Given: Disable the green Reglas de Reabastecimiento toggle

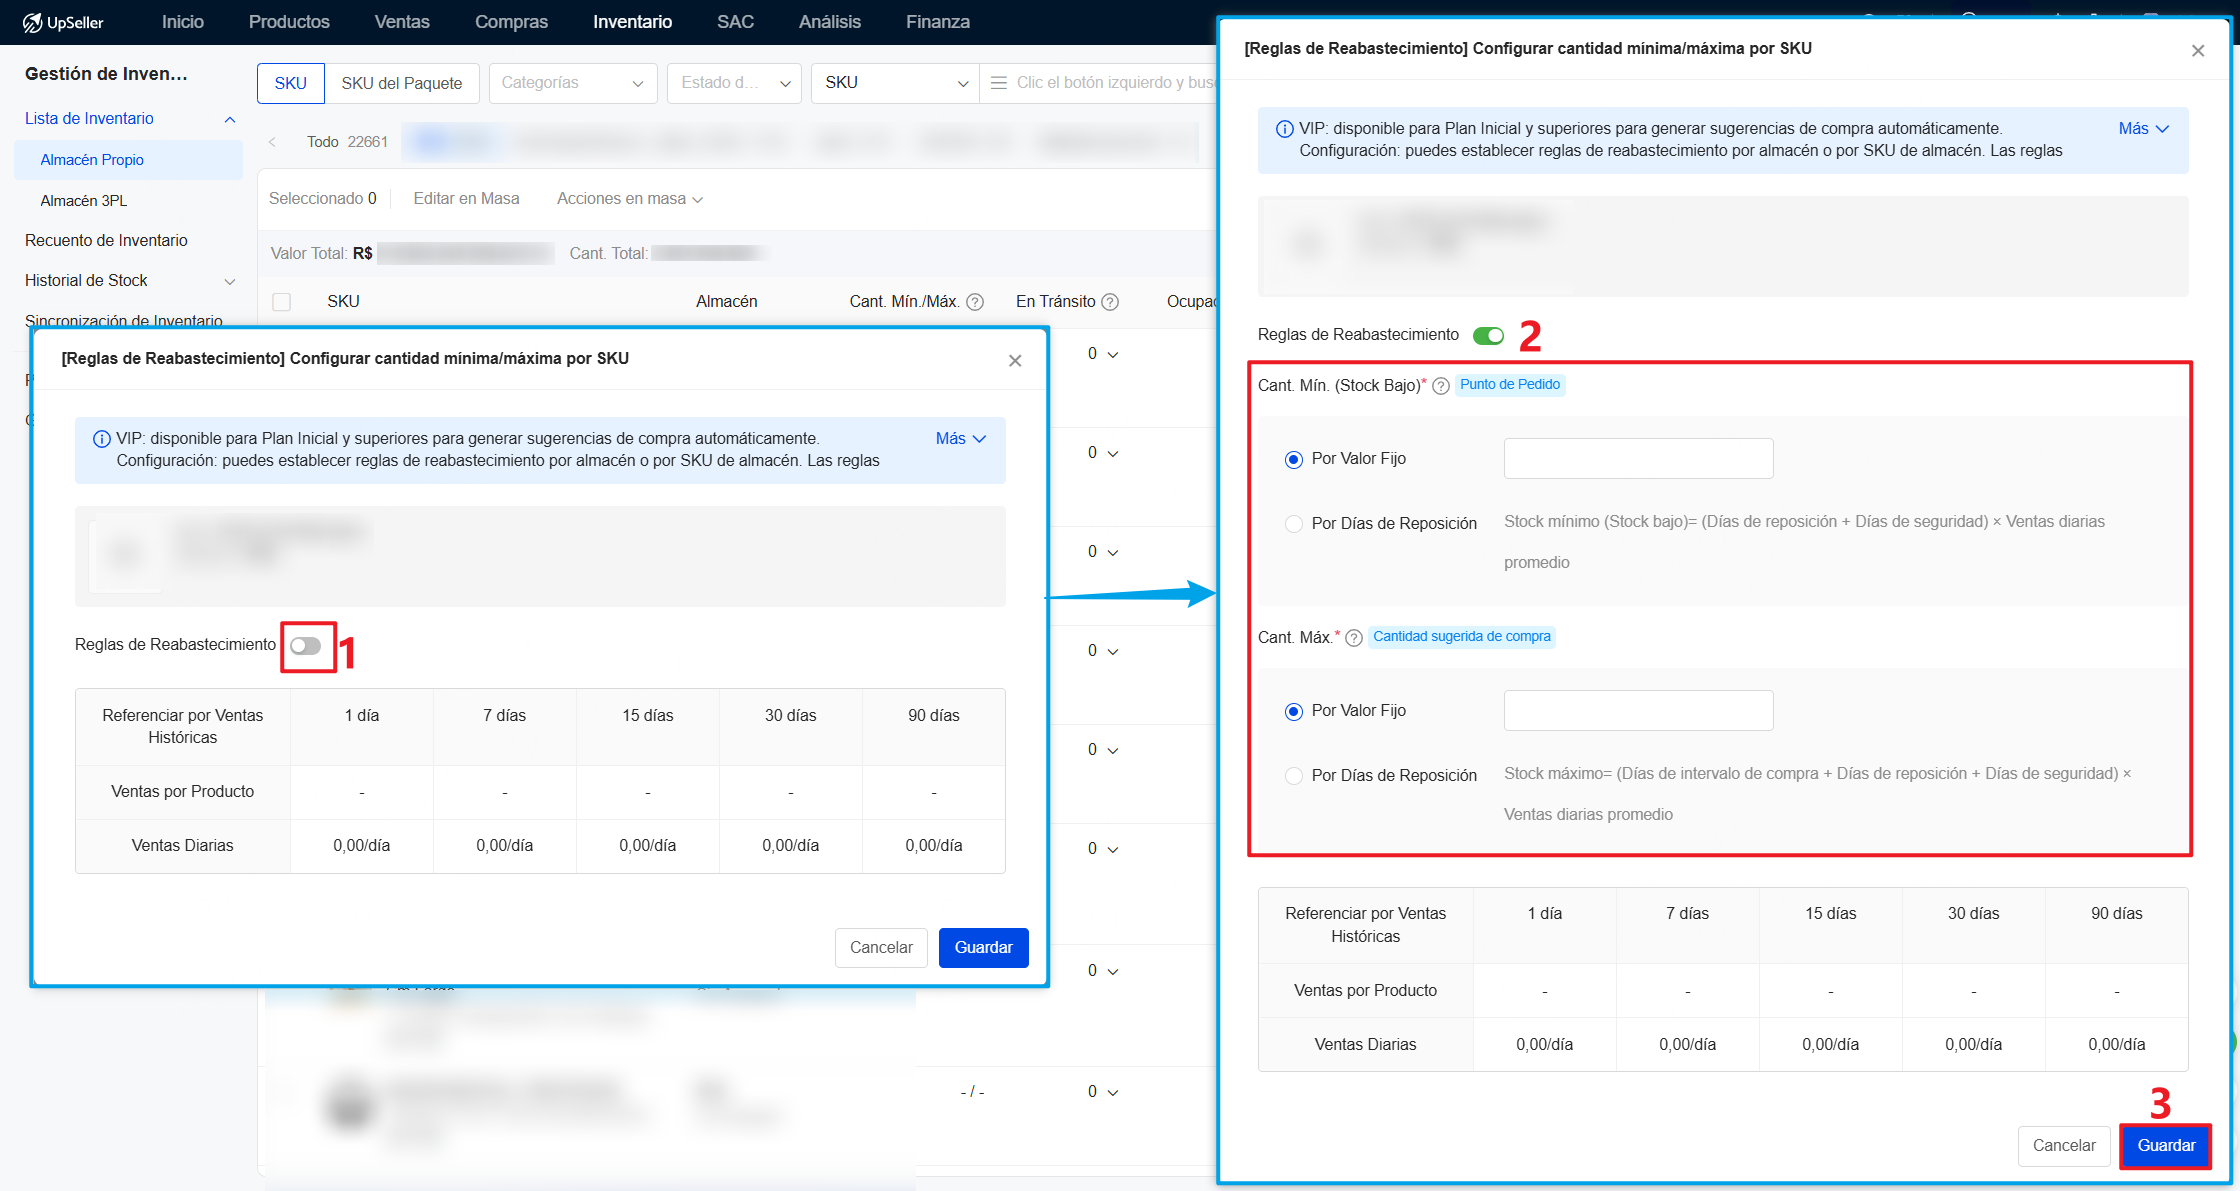Looking at the screenshot, I should [1488, 336].
